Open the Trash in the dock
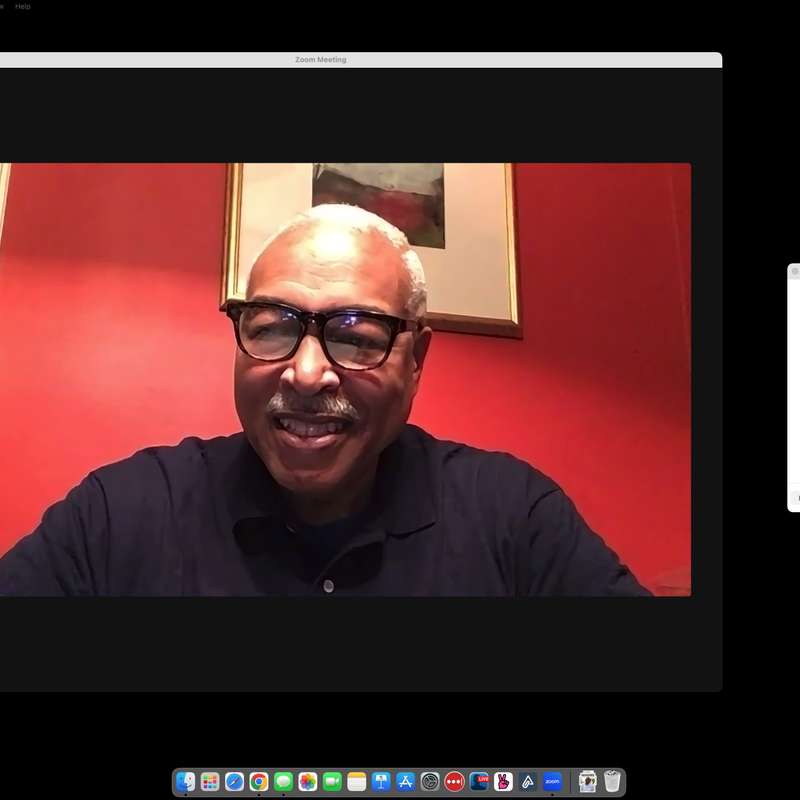 tap(612, 782)
